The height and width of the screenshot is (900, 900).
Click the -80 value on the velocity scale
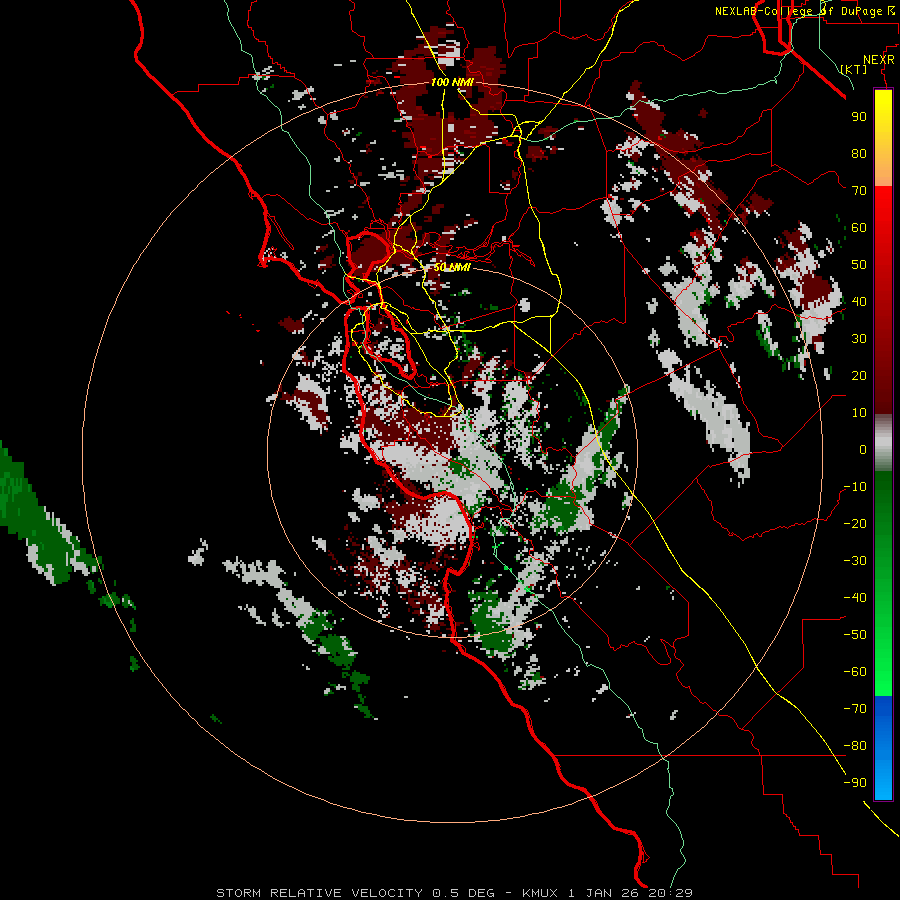tap(855, 746)
